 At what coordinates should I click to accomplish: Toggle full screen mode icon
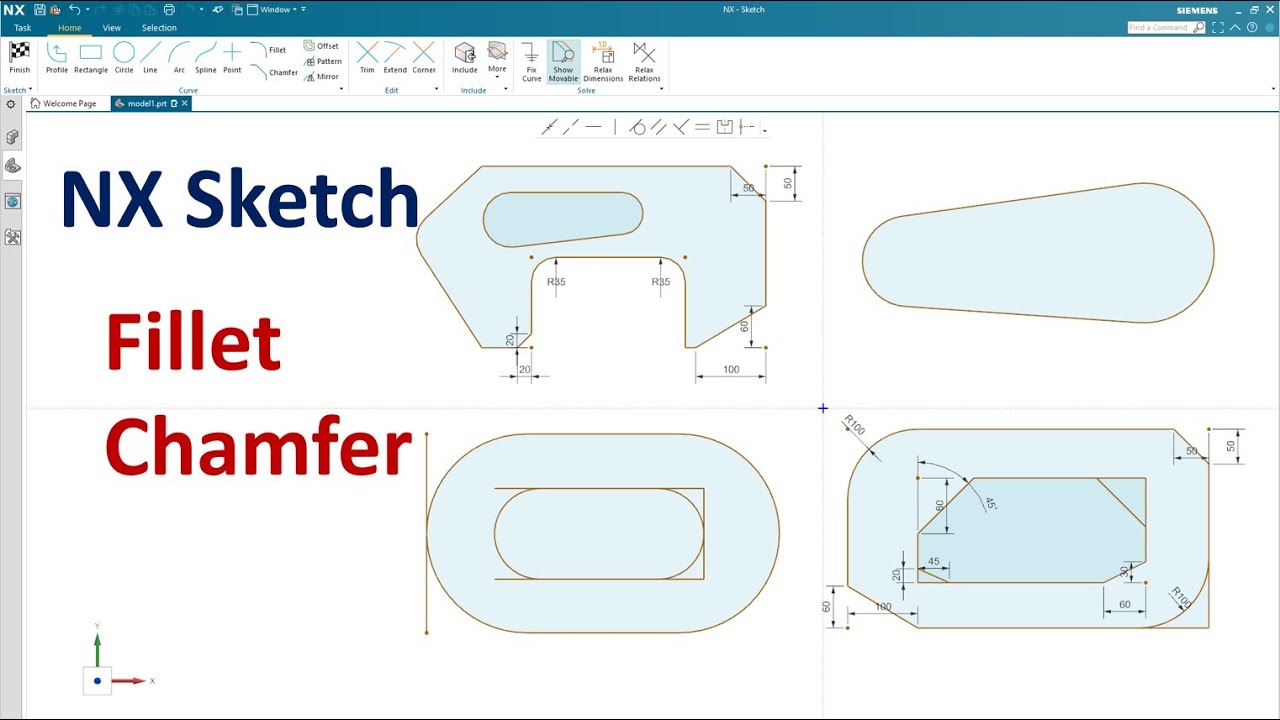[1218, 27]
